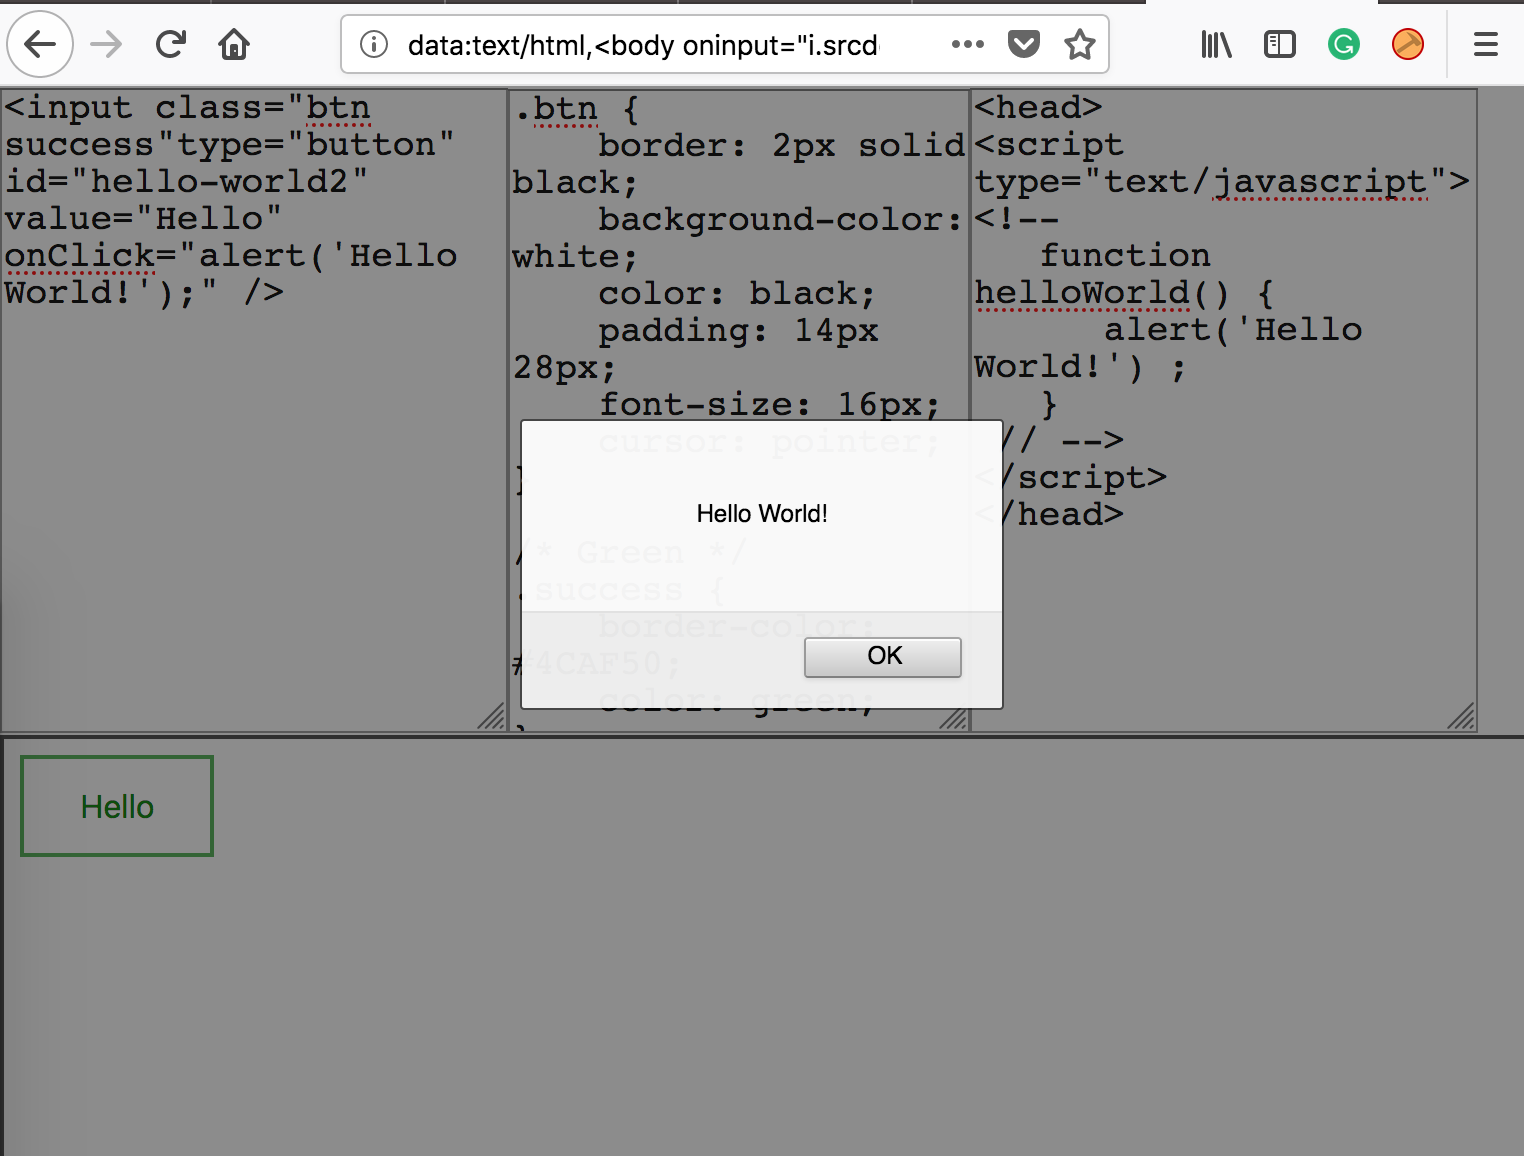
Task: Save the page to Pocket
Action: [1023, 44]
